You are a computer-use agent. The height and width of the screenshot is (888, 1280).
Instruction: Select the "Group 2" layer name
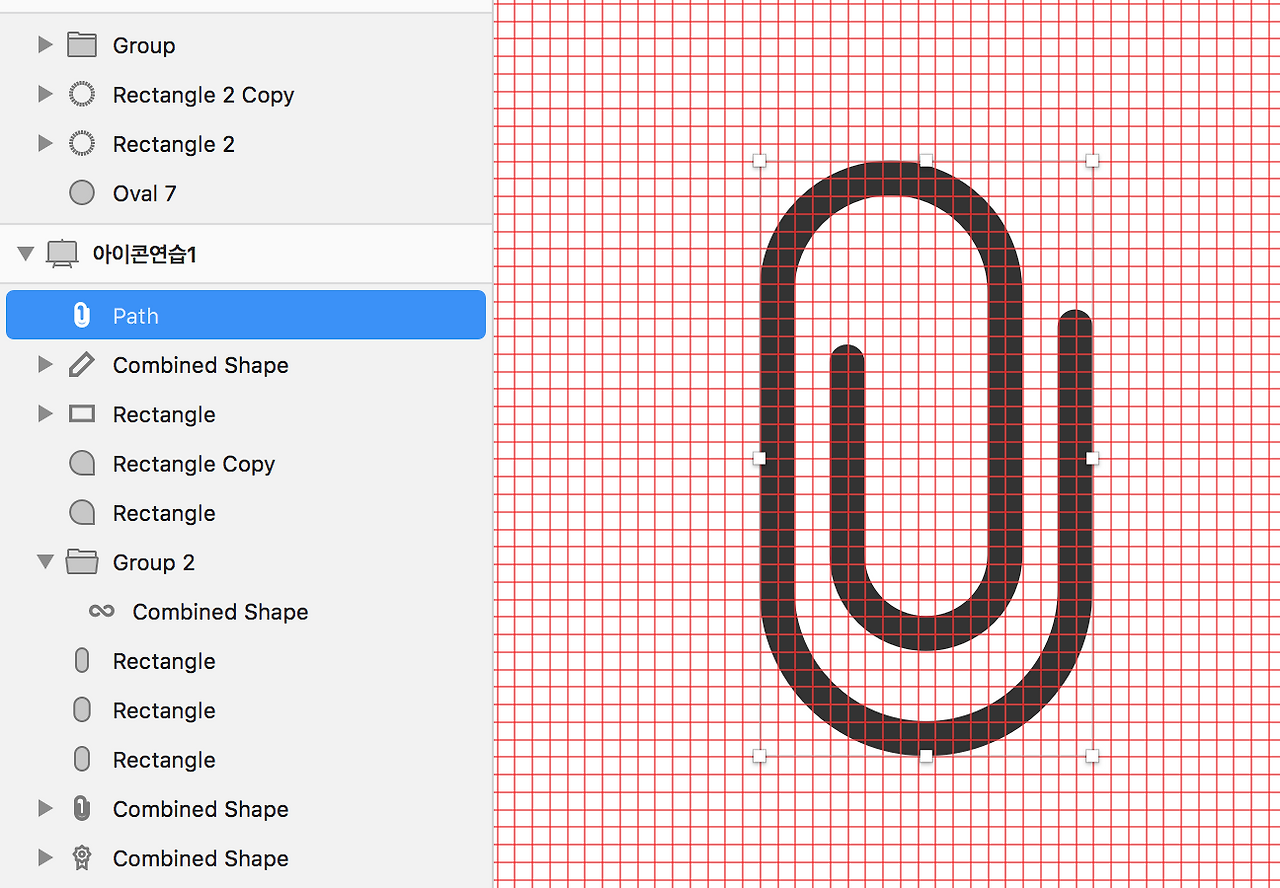point(154,563)
